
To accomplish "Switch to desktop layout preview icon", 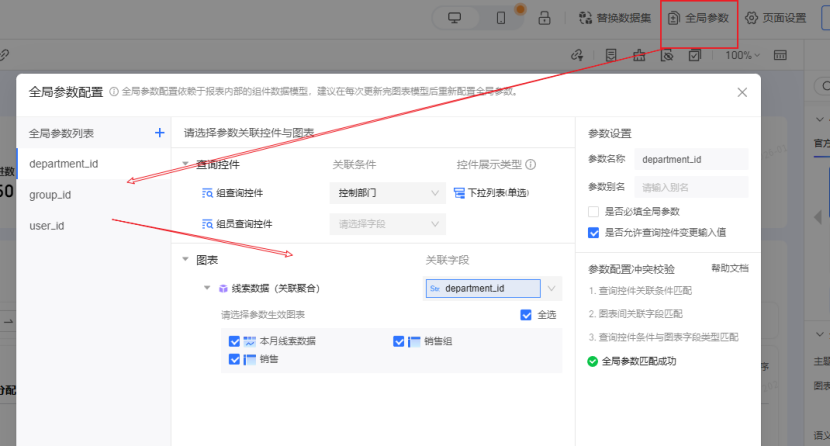I will pyautogui.click(x=455, y=18).
